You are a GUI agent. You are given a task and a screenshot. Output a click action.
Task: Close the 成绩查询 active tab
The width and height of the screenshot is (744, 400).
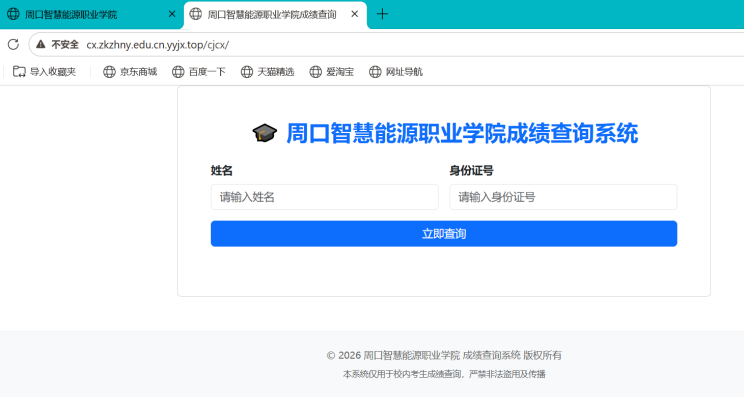354,14
